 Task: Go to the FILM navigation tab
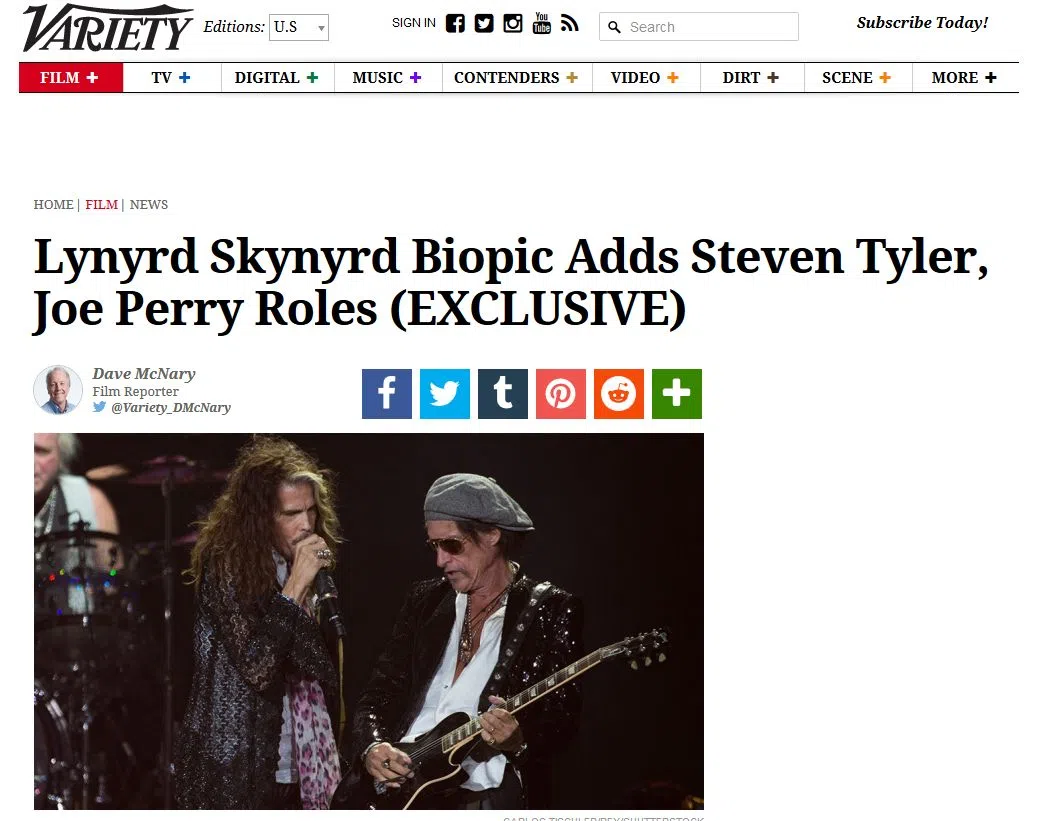click(71, 78)
